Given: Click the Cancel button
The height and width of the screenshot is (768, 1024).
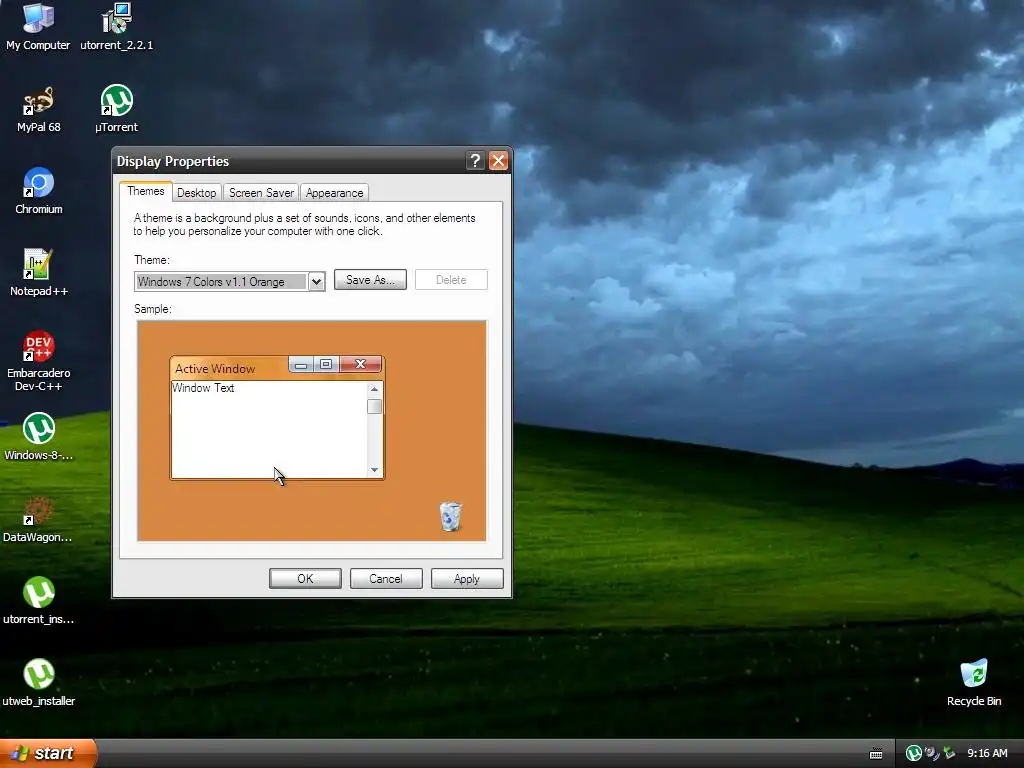Looking at the screenshot, I should coord(386,579).
